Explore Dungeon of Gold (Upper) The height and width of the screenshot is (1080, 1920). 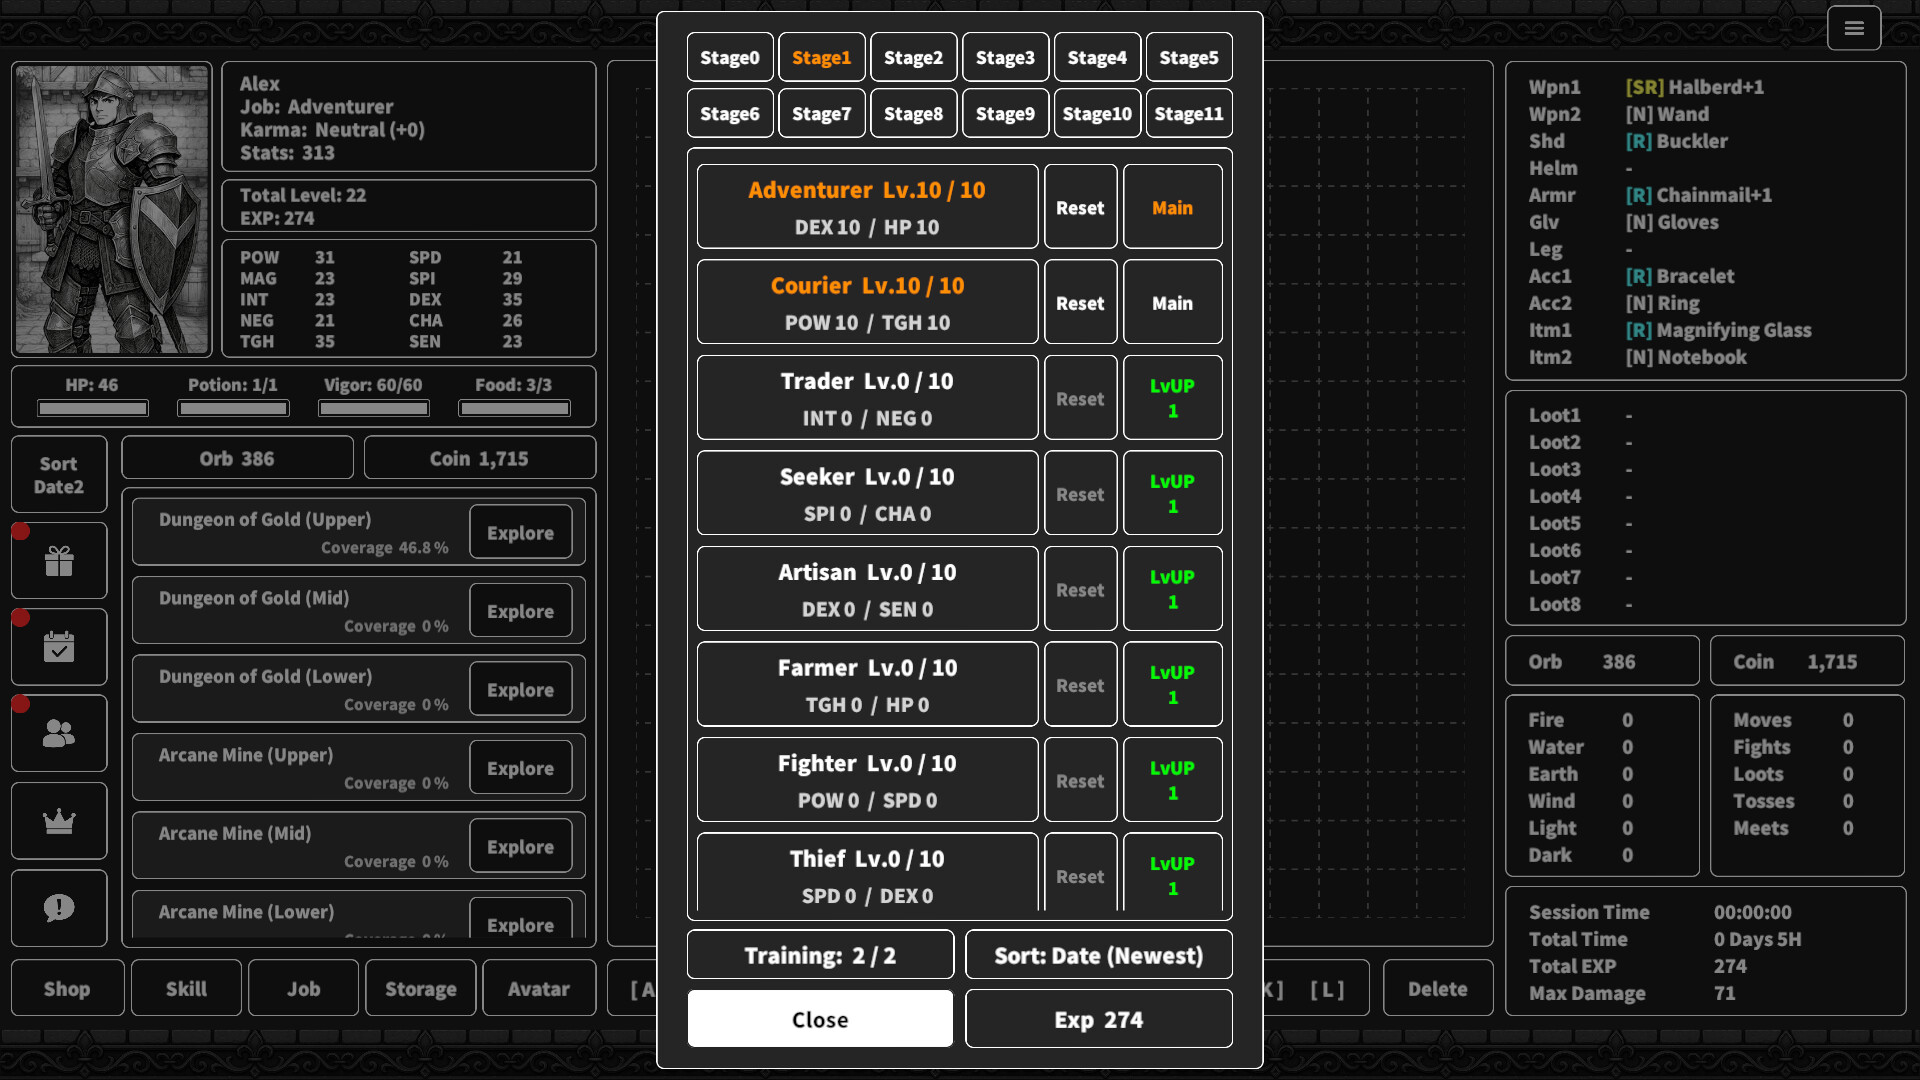point(520,532)
